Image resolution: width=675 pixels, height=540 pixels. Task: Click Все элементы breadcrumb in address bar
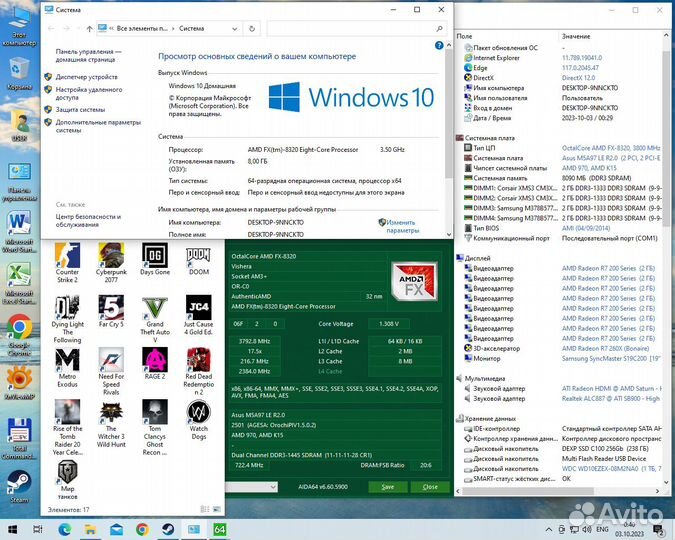(142, 28)
